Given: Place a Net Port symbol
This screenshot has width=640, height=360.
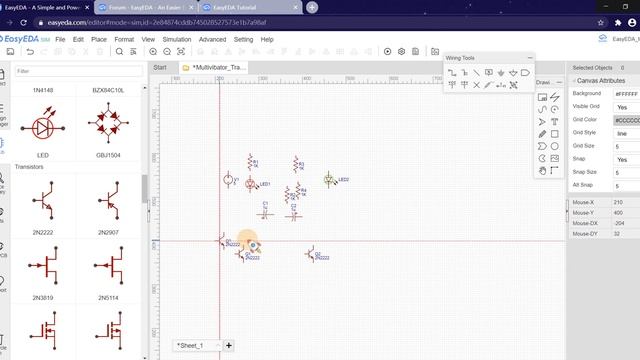Looking at the screenshot, I should (x=525, y=73).
